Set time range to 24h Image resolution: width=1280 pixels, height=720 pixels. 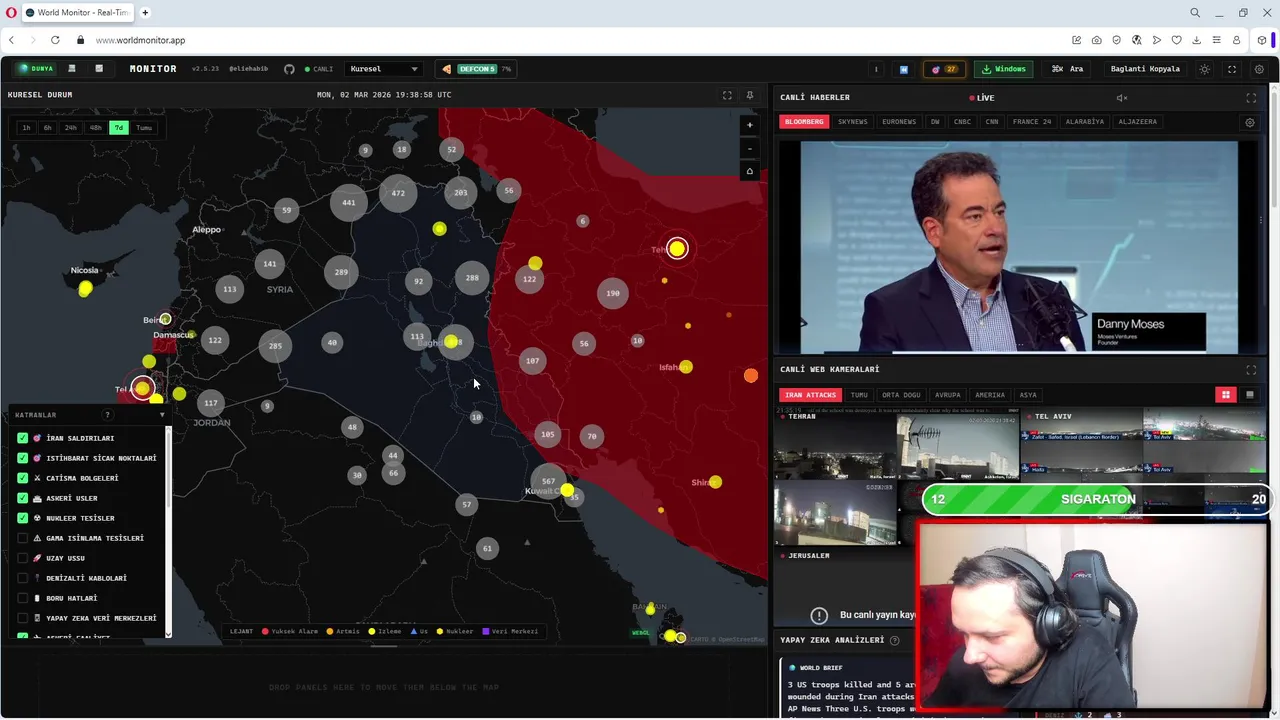point(70,128)
